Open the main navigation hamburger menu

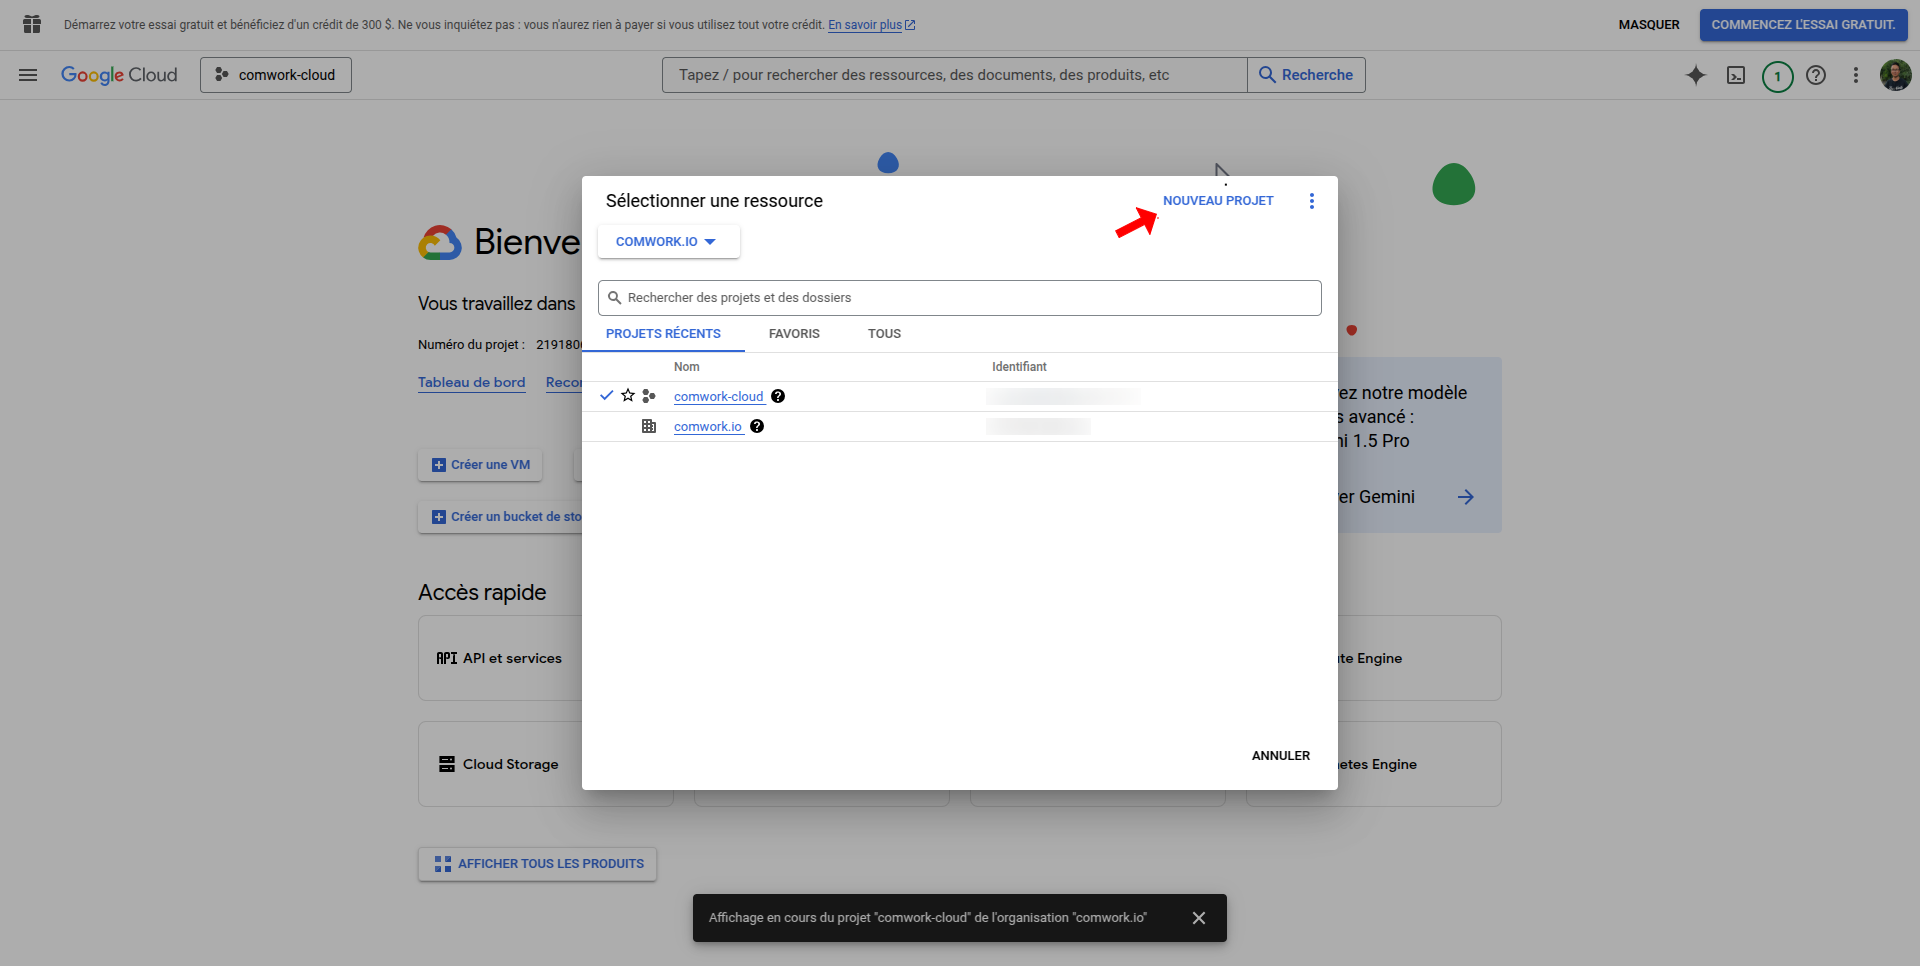(x=28, y=75)
